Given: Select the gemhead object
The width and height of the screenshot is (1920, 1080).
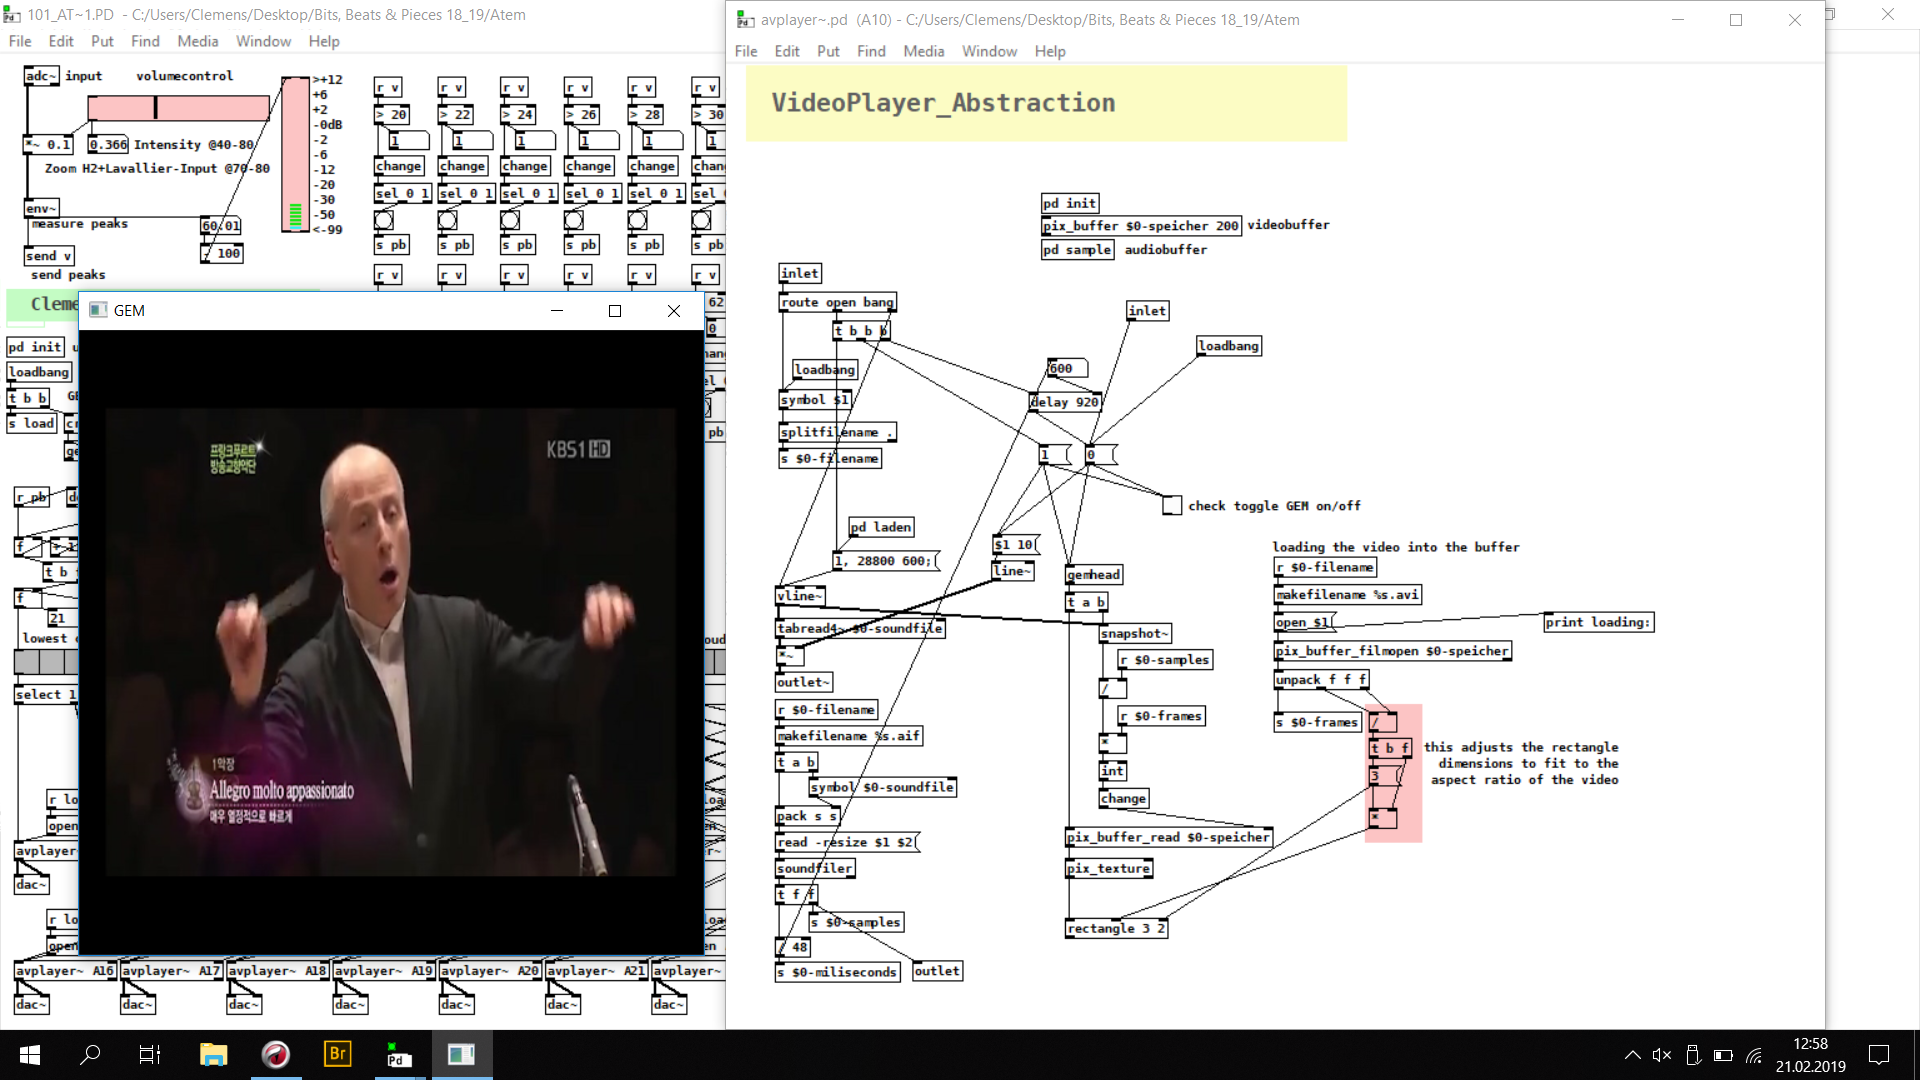Looking at the screenshot, I should 1094,575.
